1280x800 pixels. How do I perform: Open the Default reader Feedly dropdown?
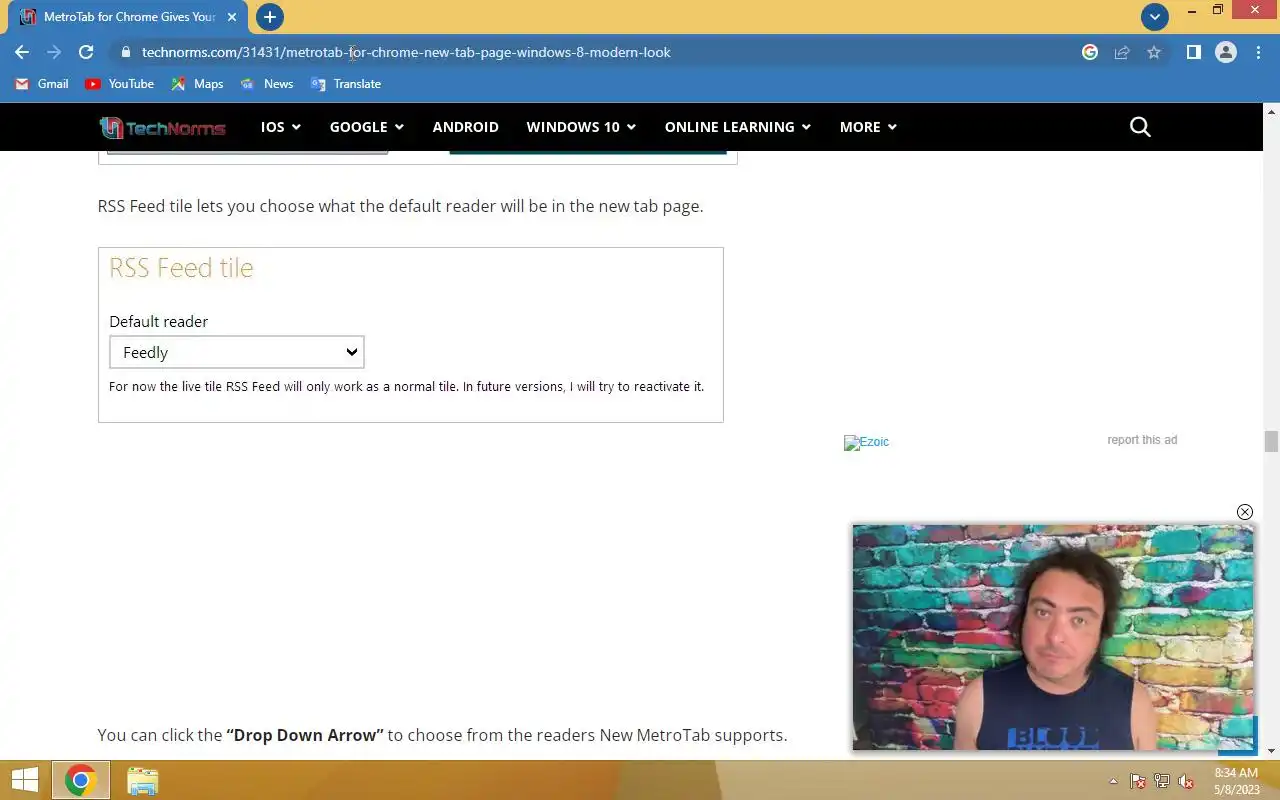[x=237, y=352]
